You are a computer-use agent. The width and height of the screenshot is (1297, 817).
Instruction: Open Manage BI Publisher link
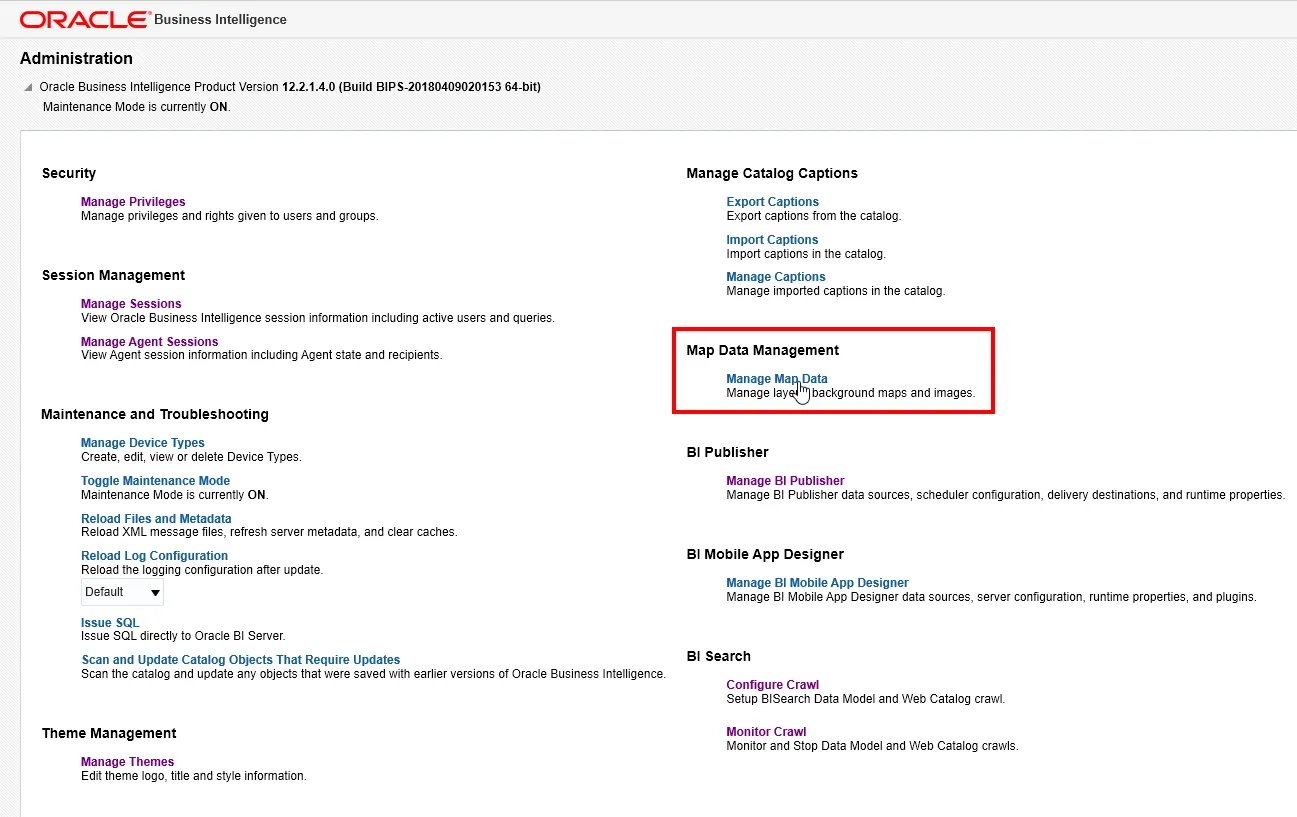click(785, 481)
